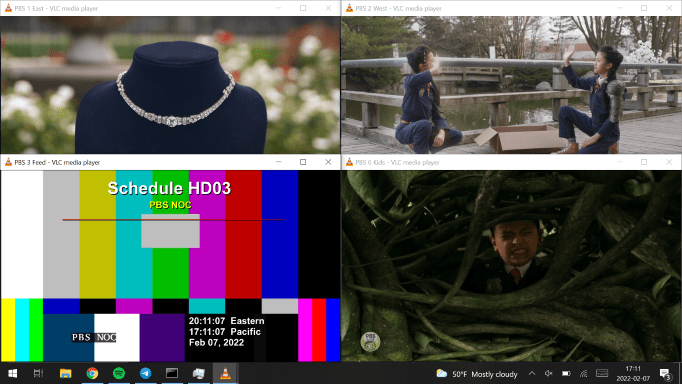Click the necklace video in PBS 1 East
Image resolution: width=682 pixels, height=384 pixels.
click(x=170, y=85)
